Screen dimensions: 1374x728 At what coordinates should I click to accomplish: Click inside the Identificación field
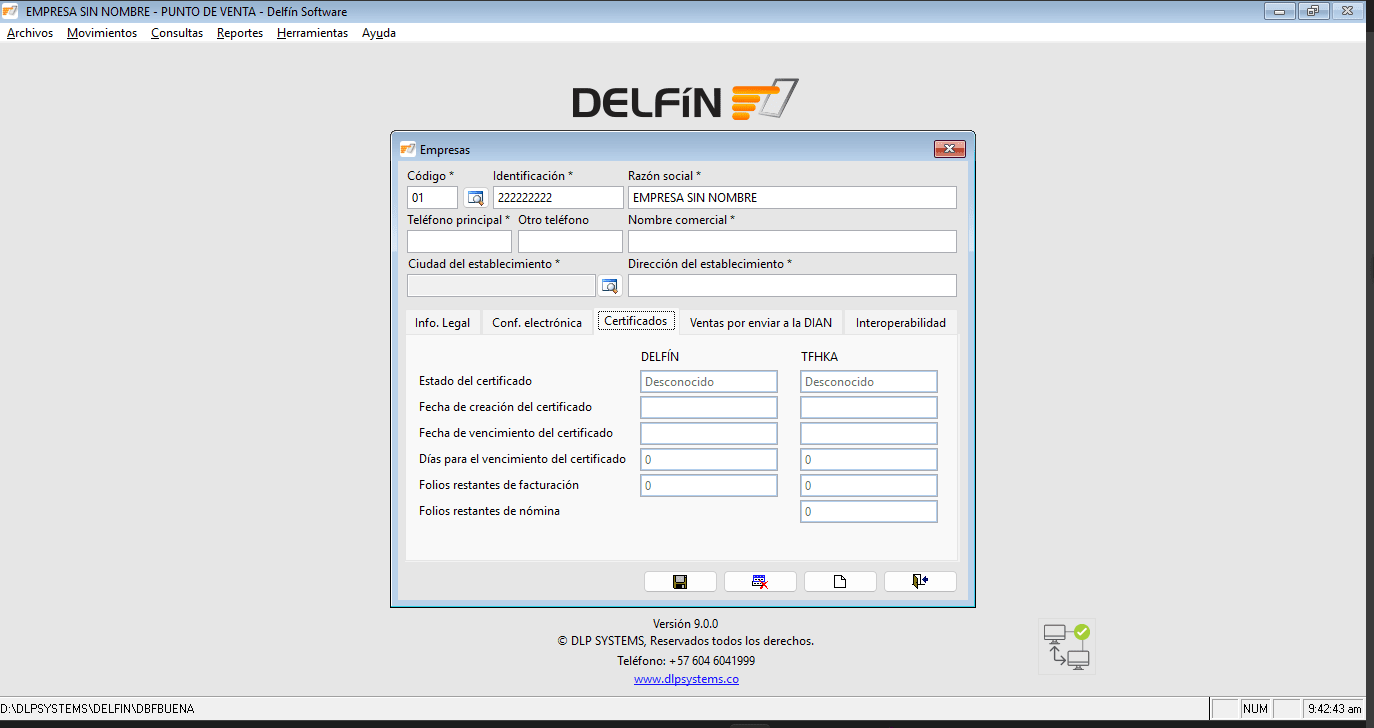click(557, 197)
